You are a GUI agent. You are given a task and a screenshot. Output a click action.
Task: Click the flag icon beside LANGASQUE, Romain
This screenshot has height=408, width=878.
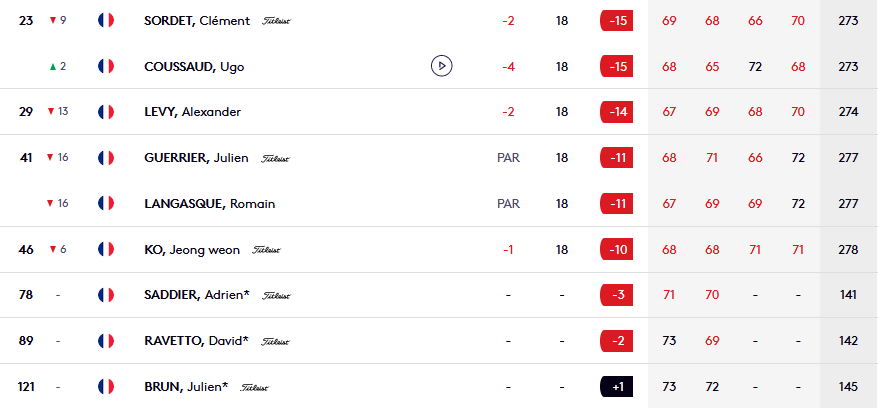point(106,203)
